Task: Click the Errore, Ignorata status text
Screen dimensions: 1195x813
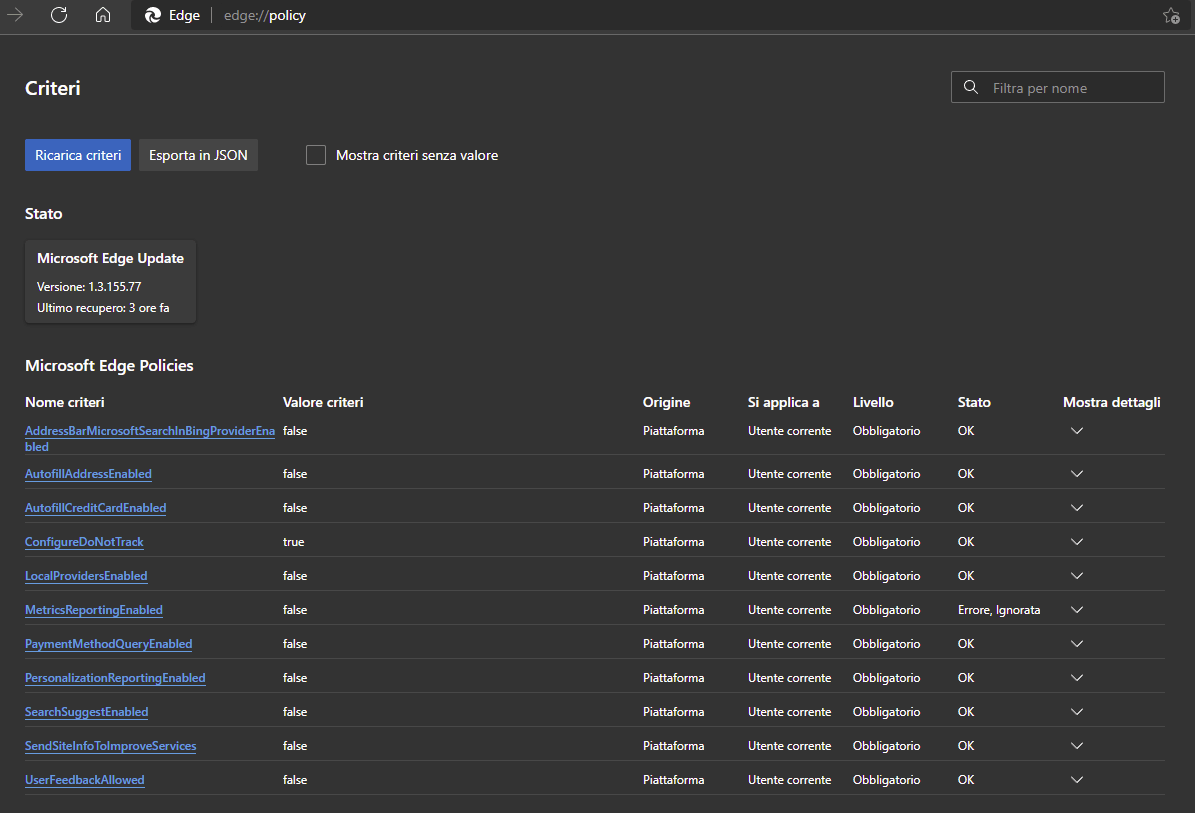Action: (998, 610)
